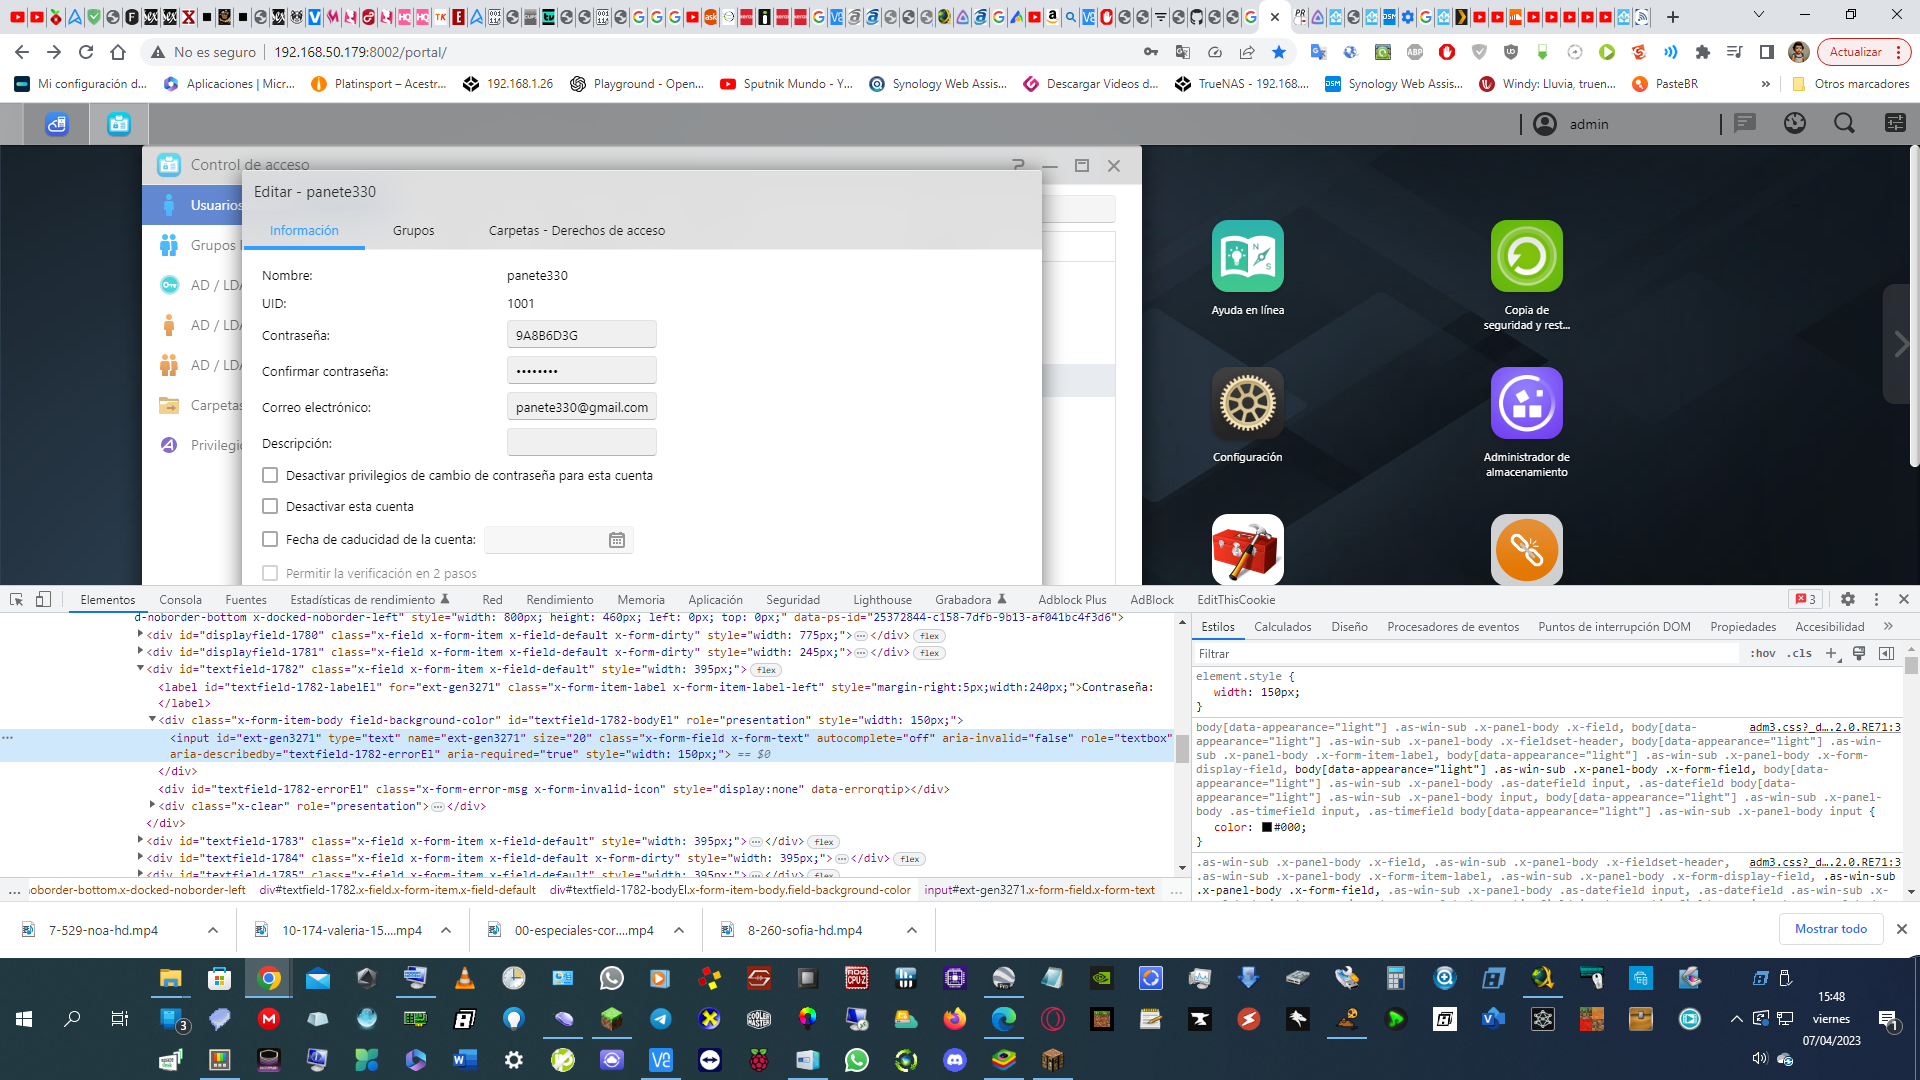
Task: Open Copia de seguridad y restauración icon
Action: [x=1526, y=257]
